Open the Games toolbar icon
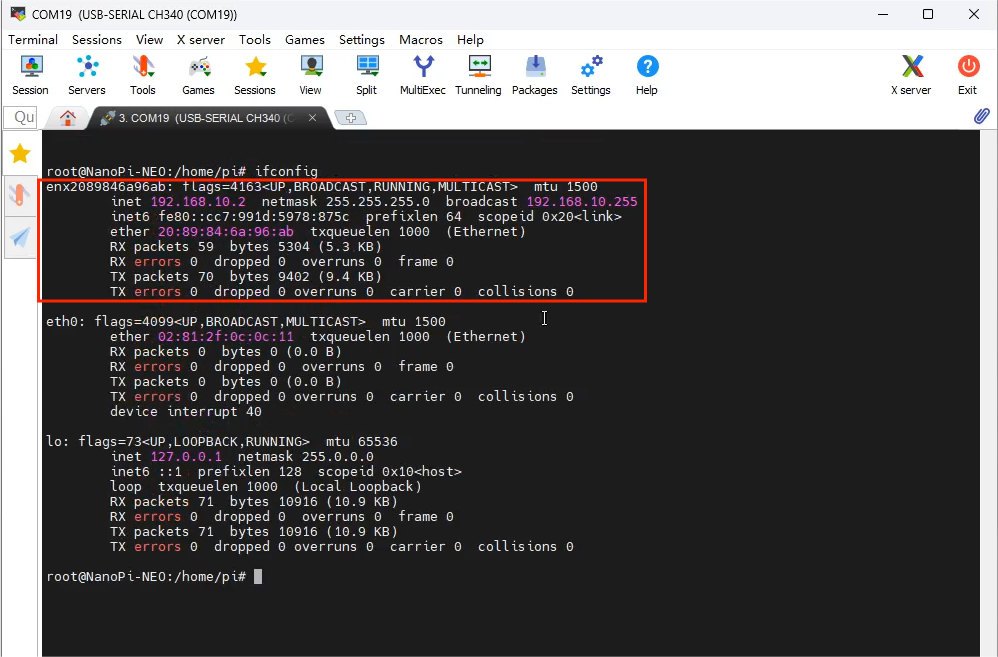 coord(199,75)
